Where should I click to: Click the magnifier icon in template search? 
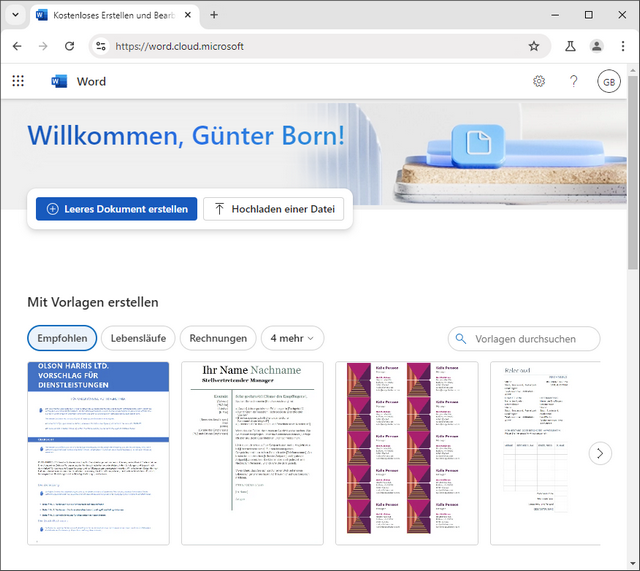click(x=461, y=339)
